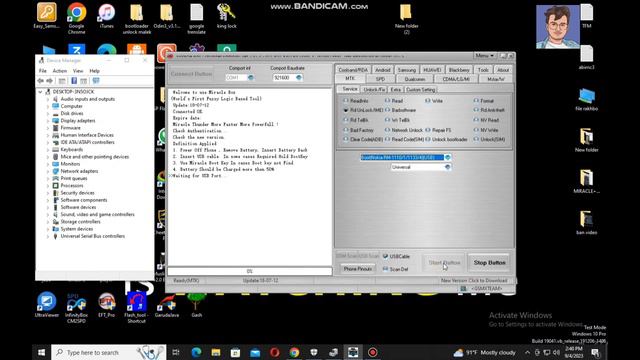Select Network adapters in Device Manager
The image size is (640, 360).
tap(79, 171)
